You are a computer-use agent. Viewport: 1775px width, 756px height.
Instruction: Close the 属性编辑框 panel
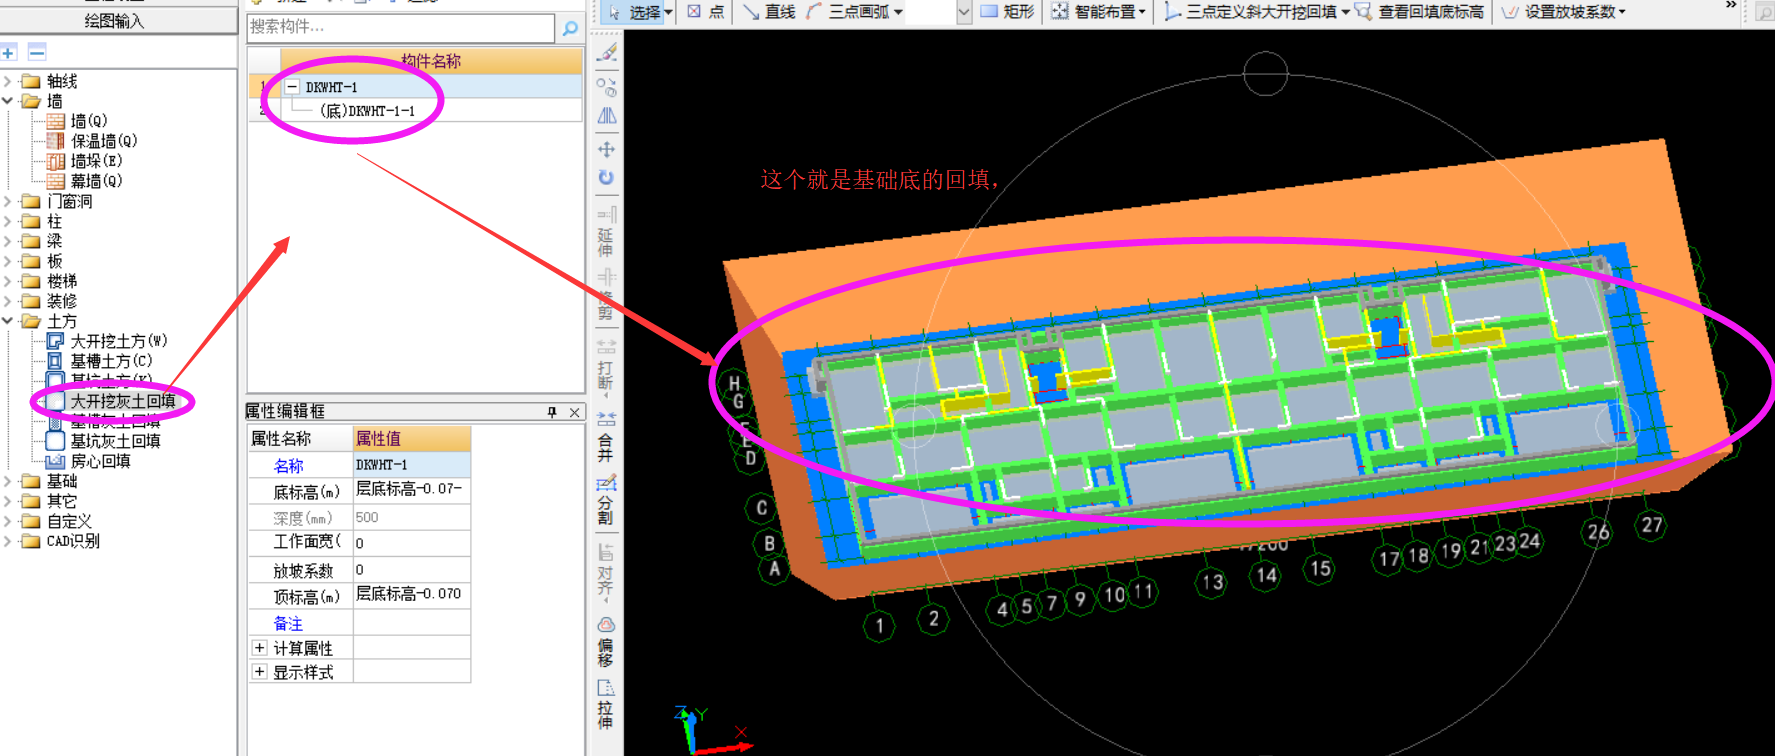(575, 412)
